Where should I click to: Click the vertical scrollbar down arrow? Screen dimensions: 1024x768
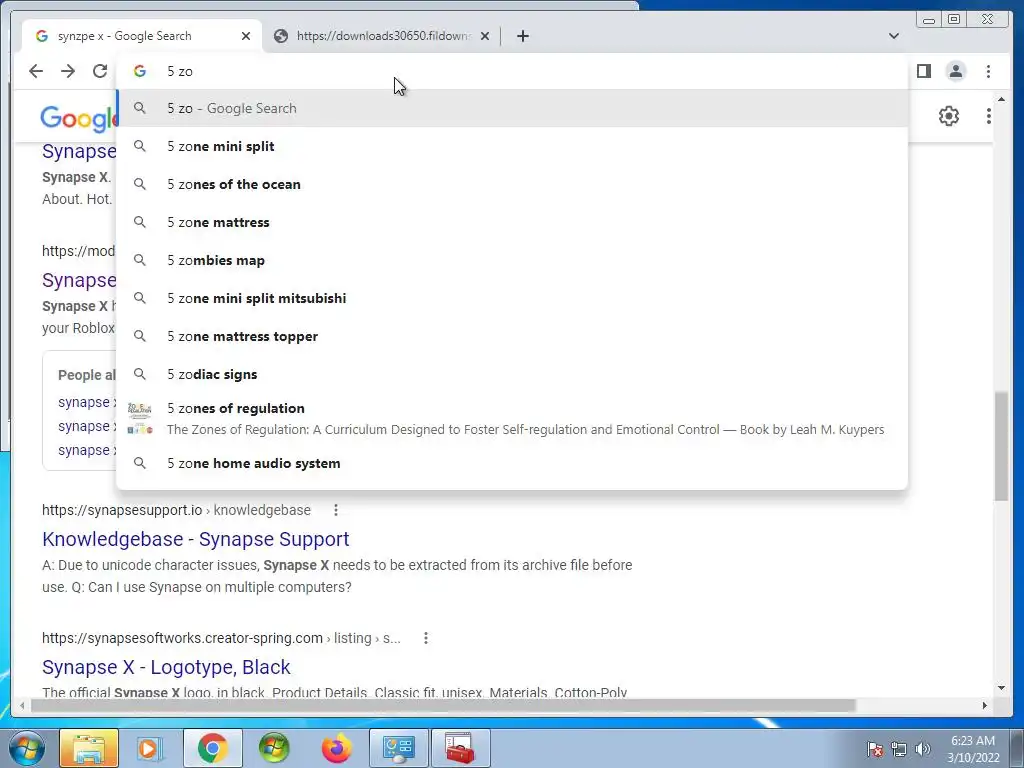coord(1001,688)
